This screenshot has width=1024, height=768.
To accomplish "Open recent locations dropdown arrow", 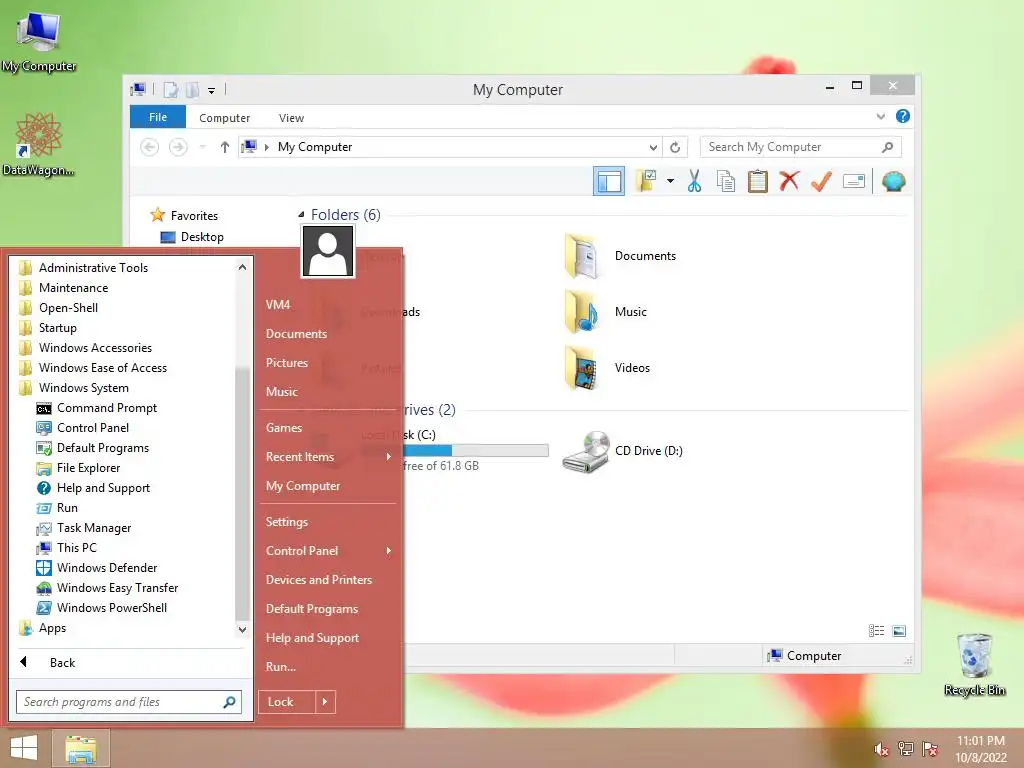I will (x=202, y=147).
